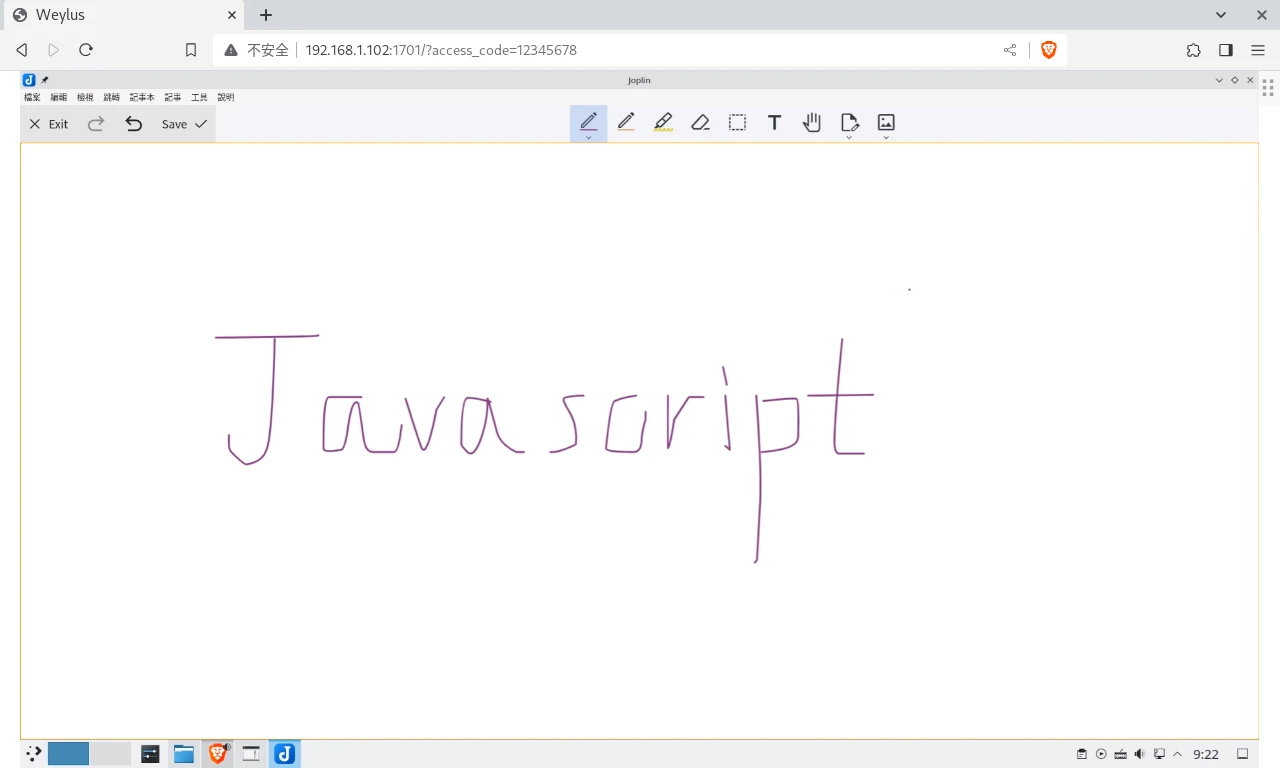The height and width of the screenshot is (768, 1280).
Task: Toggle the browser sidebar panel
Action: coord(1226,50)
